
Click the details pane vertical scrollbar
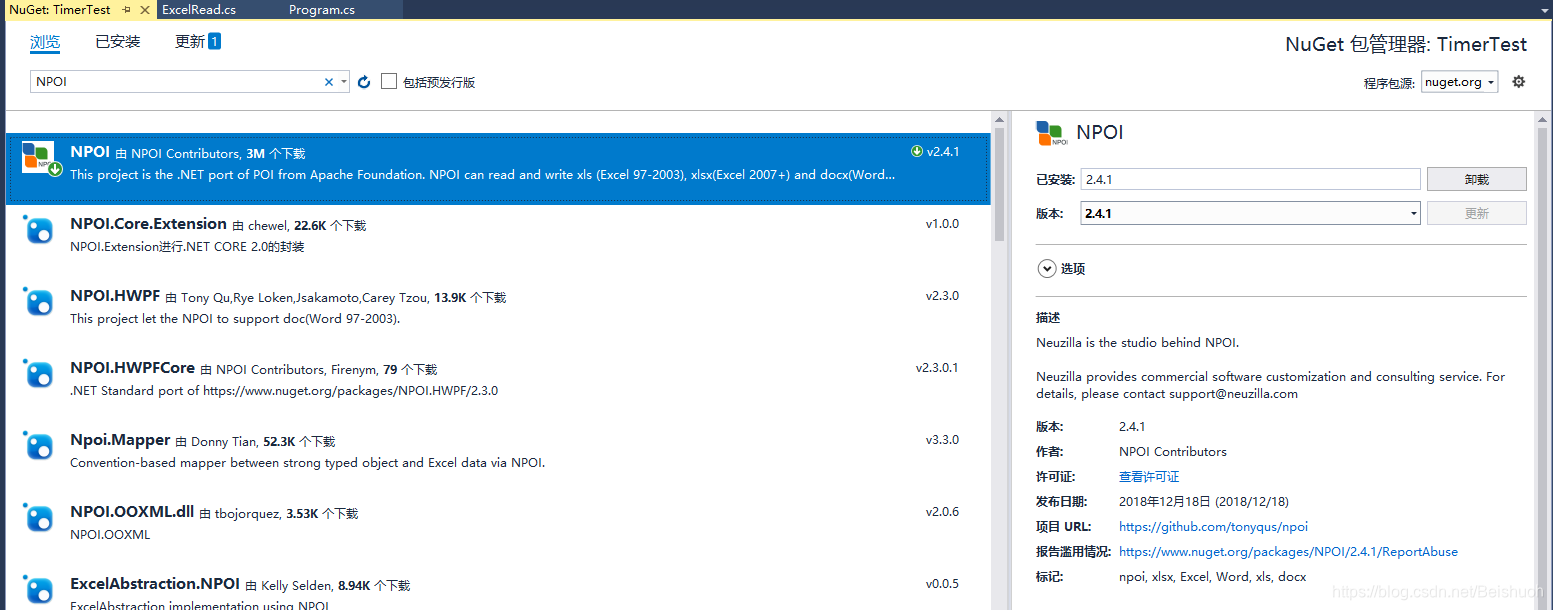pos(1544,360)
